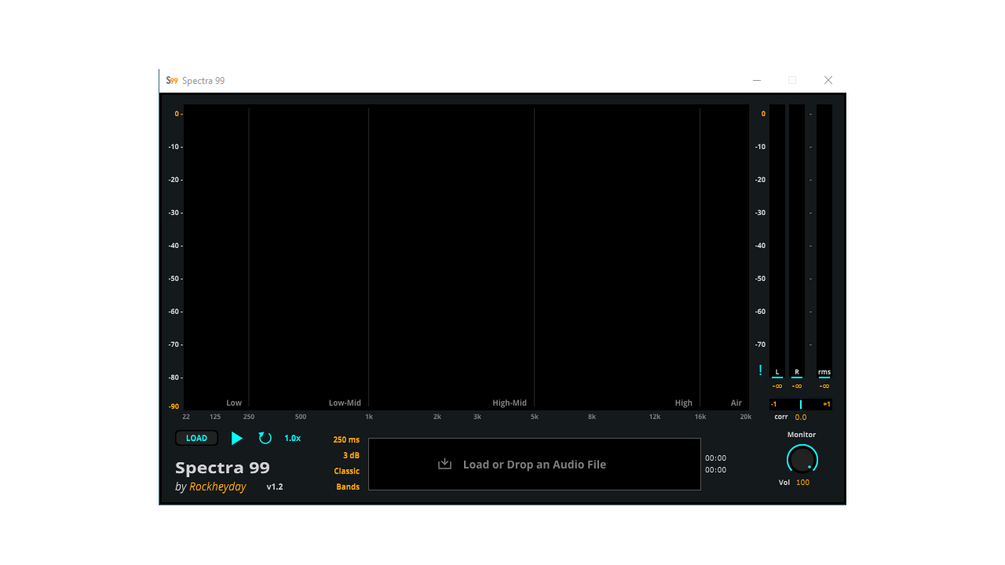This screenshot has height=565, width=1005.
Task: Click the Low-Mid band label
Action: [345, 403]
